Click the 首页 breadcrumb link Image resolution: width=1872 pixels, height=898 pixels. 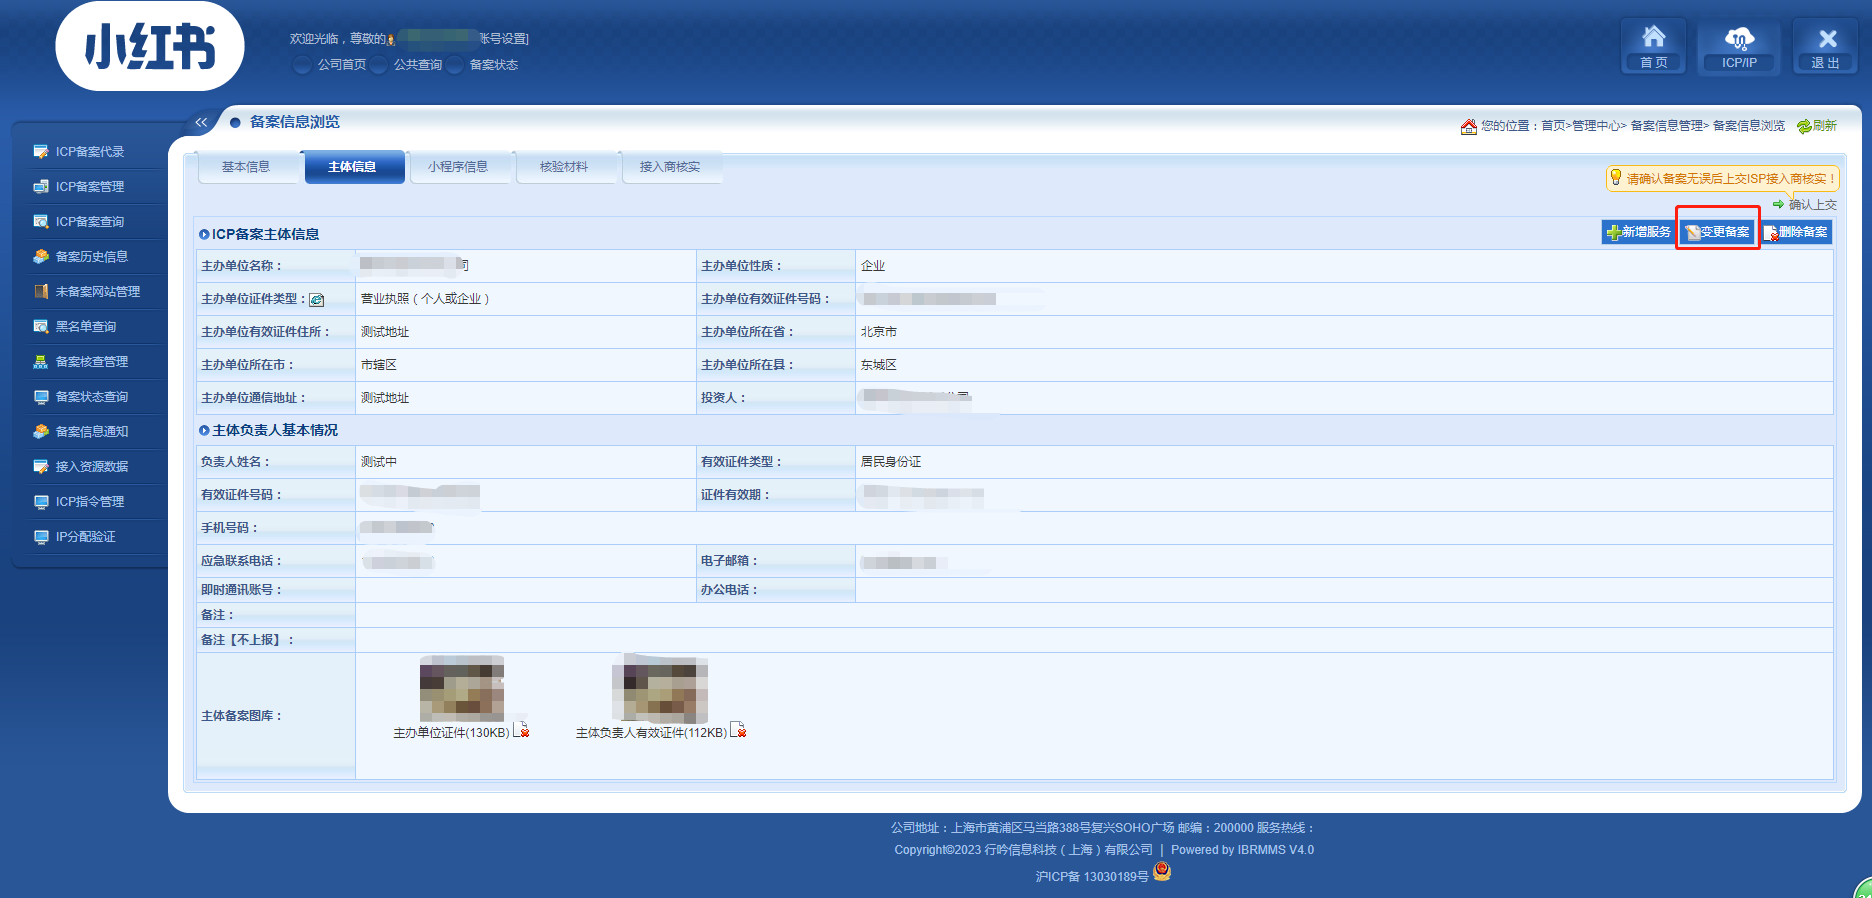click(1553, 126)
